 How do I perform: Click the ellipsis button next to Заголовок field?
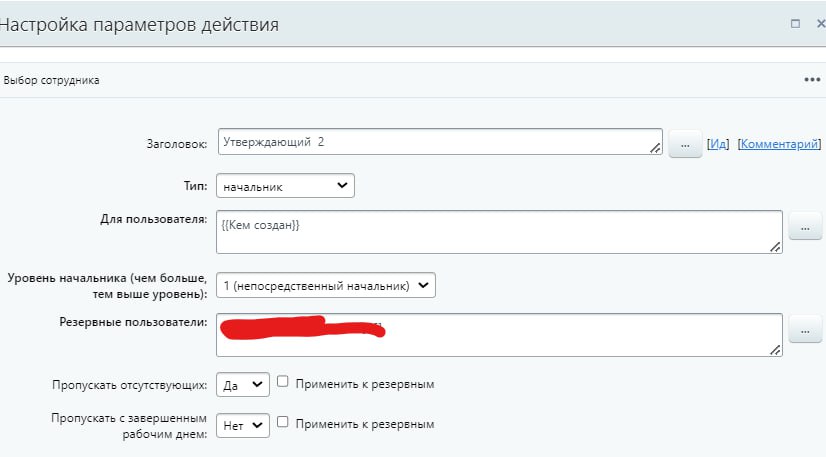pos(684,144)
